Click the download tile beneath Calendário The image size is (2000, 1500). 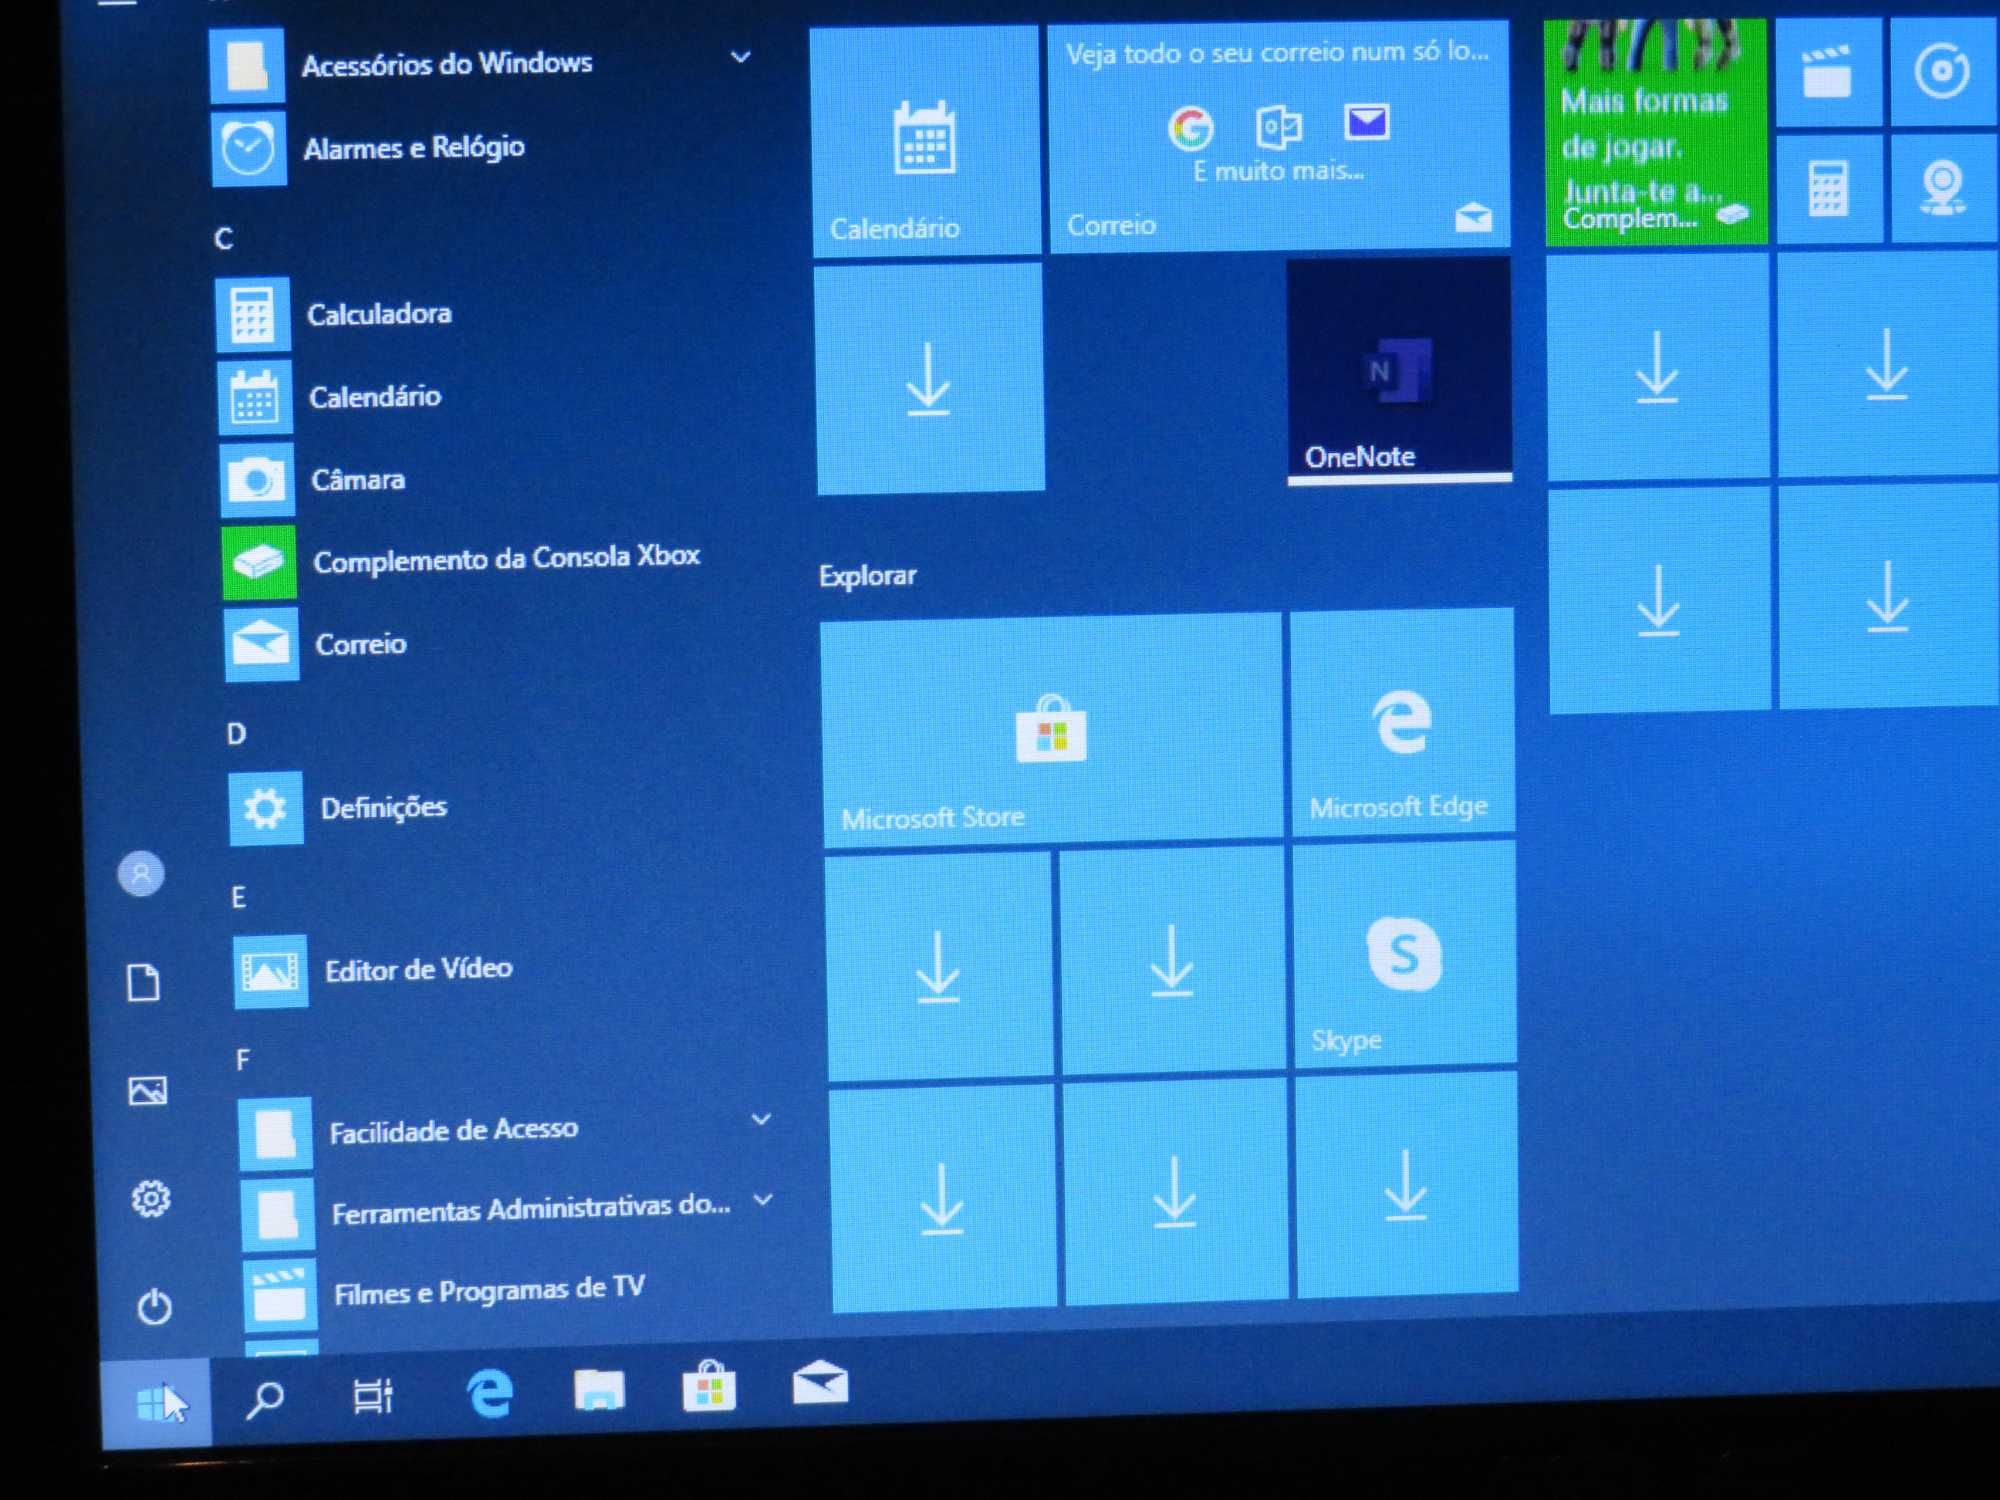point(930,379)
